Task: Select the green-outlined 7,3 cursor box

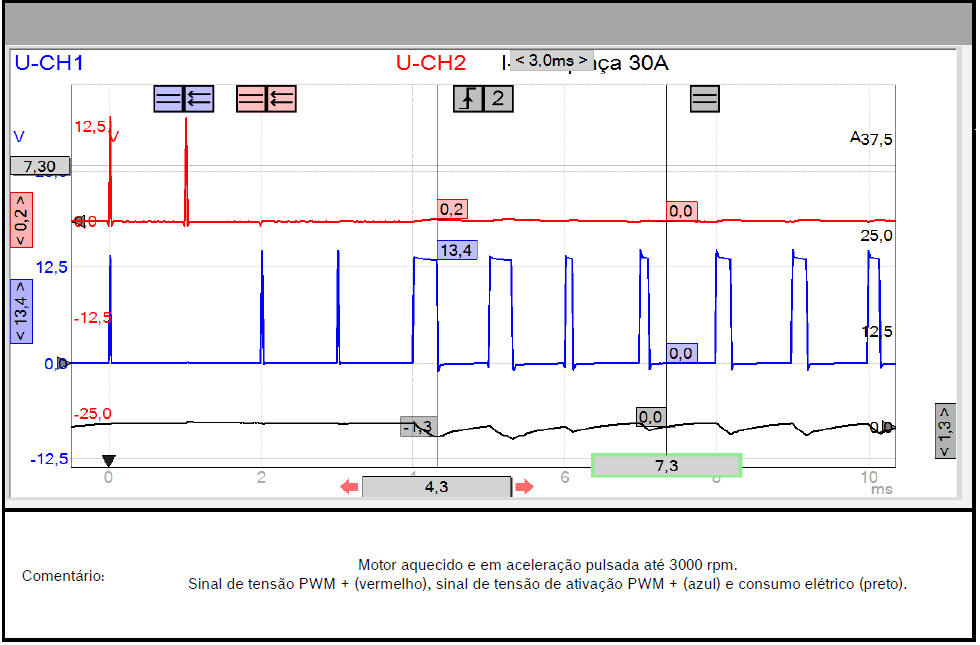Action: (666, 465)
